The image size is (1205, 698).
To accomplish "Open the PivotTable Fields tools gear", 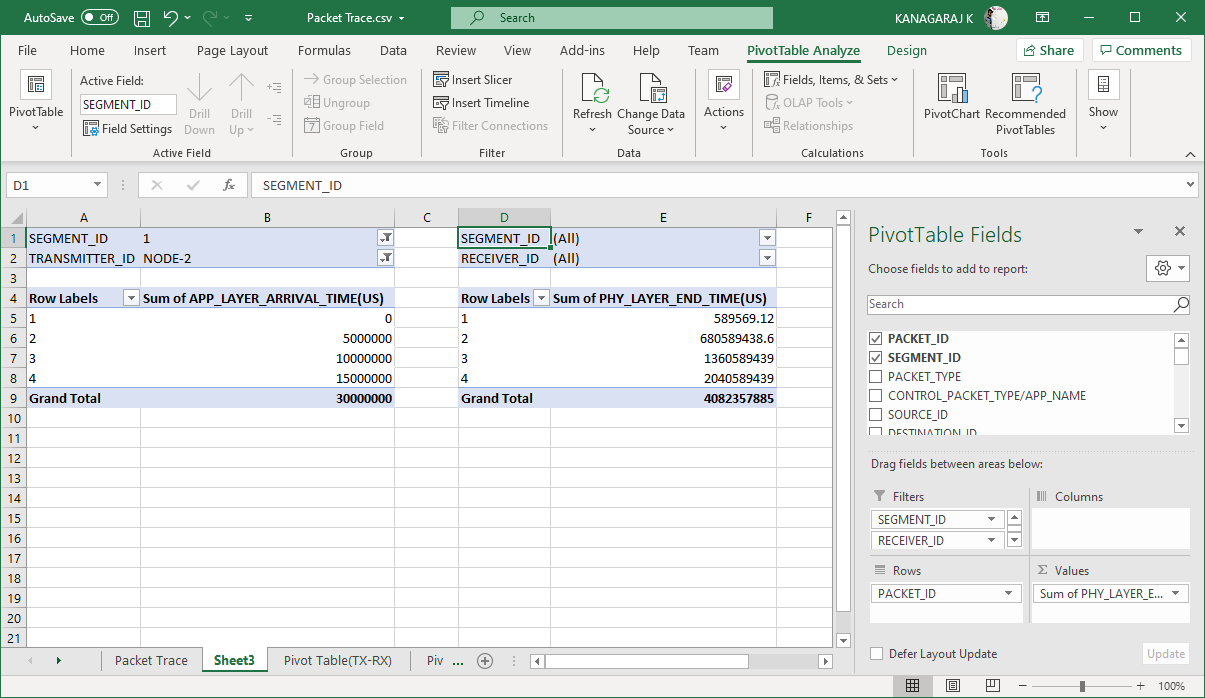I will pyautogui.click(x=1167, y=268).
